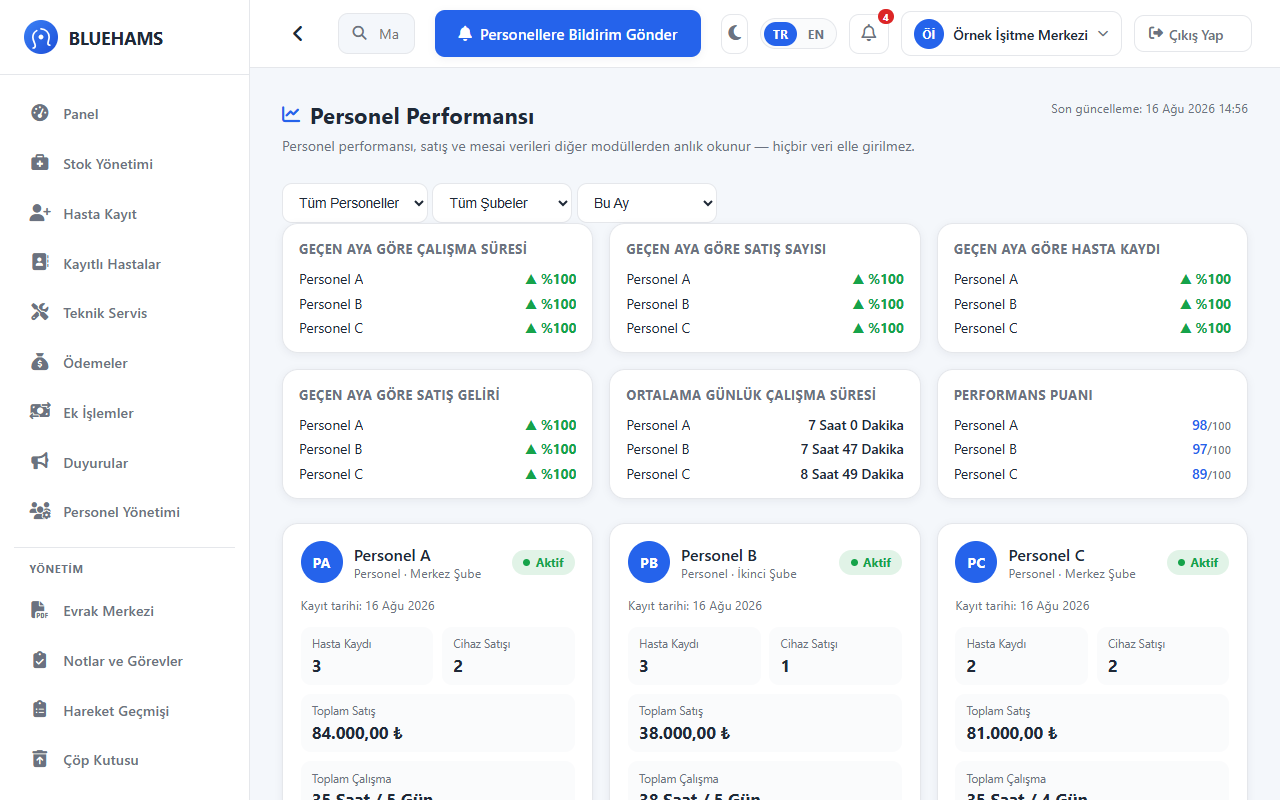
Task: Open Bu Ay period dropdown
Action: pos(647,203)
